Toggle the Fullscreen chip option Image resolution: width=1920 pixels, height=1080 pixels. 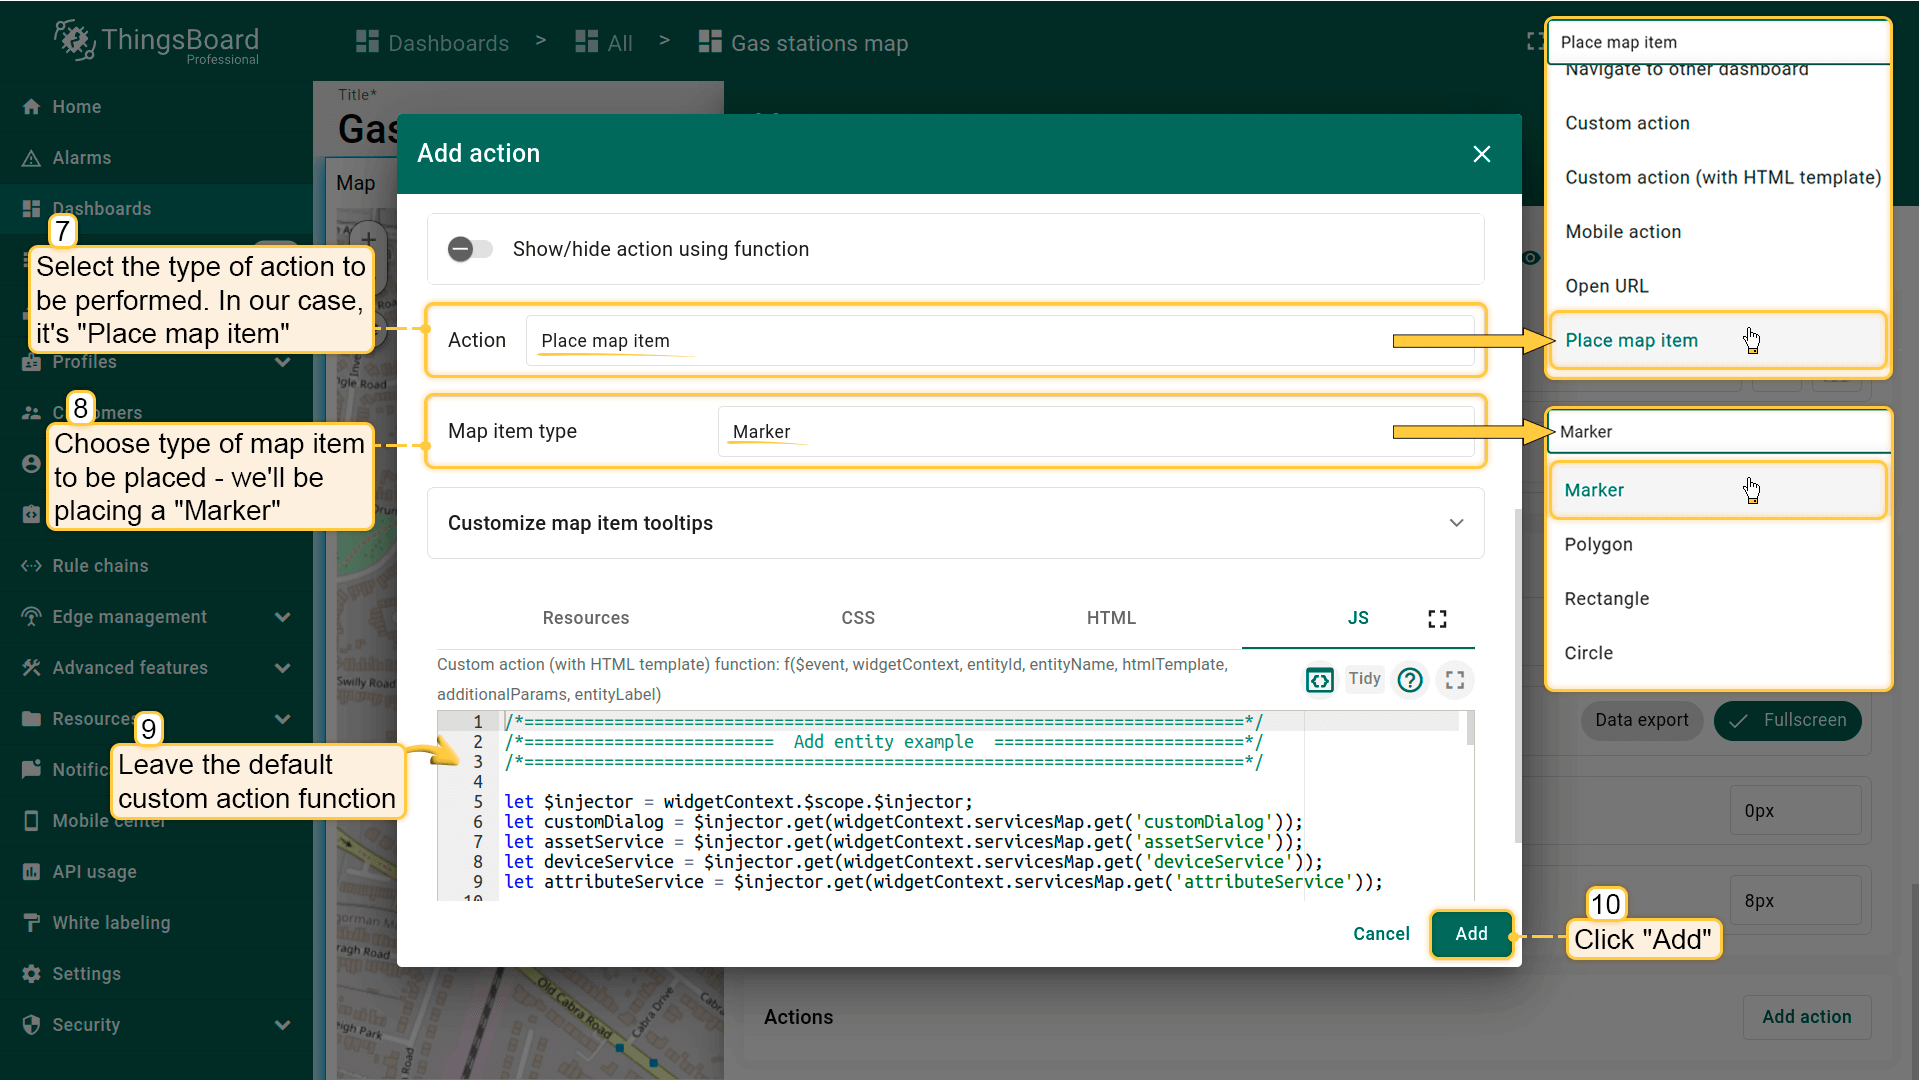click(1787, 720)
